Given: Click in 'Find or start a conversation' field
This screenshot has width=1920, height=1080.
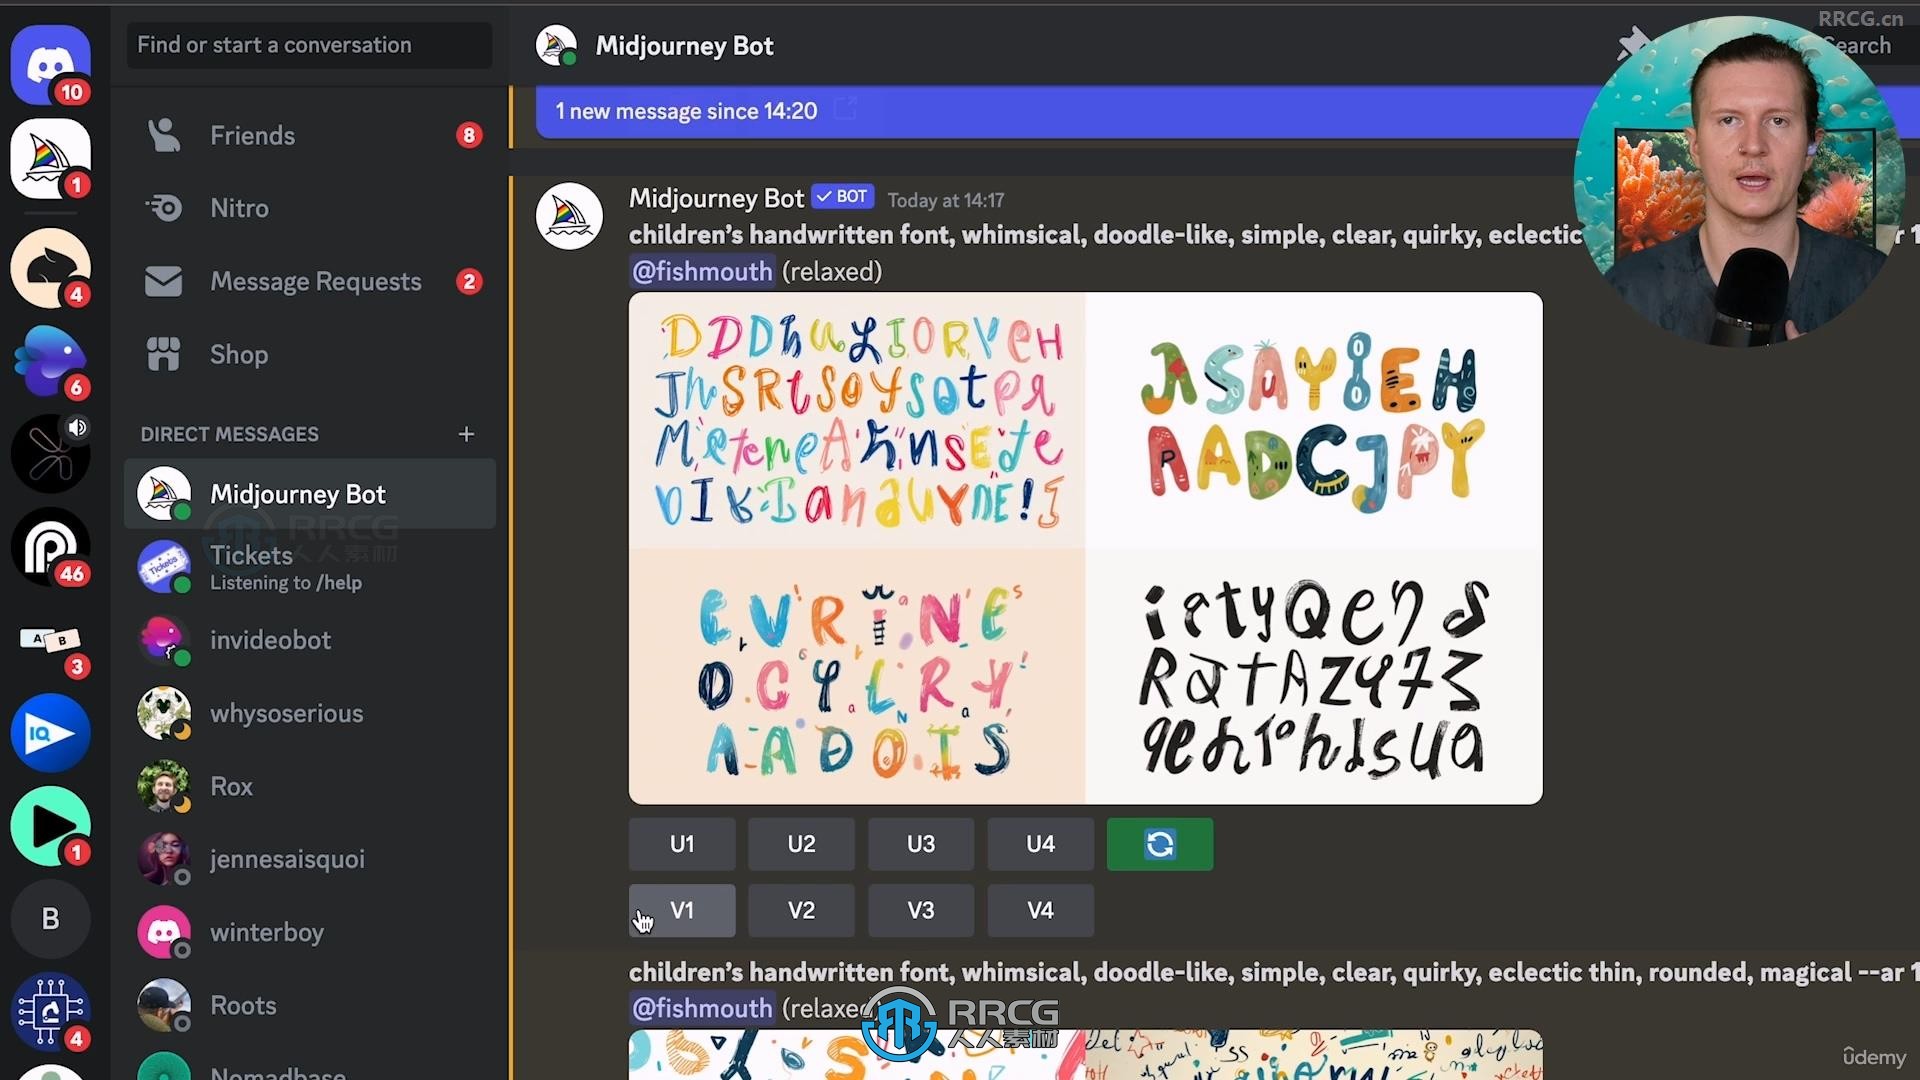Looking at the screenshot, I should (310, 45).
